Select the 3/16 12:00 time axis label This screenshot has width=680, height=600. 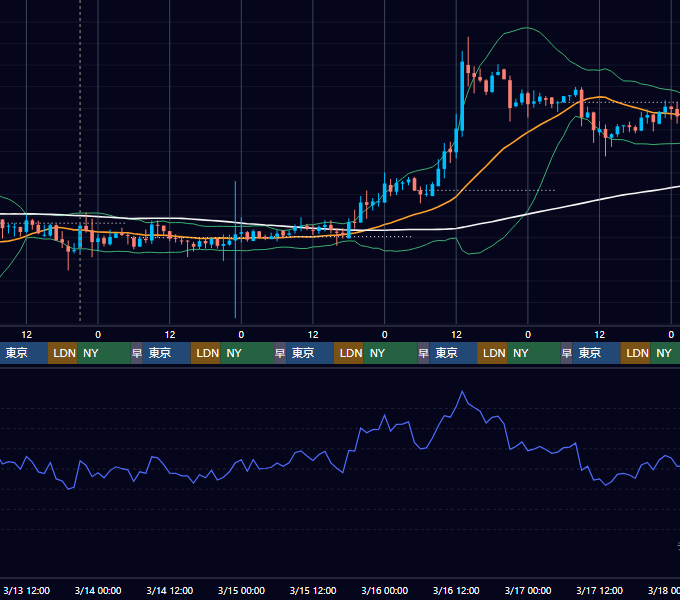(x=456, y=590)
